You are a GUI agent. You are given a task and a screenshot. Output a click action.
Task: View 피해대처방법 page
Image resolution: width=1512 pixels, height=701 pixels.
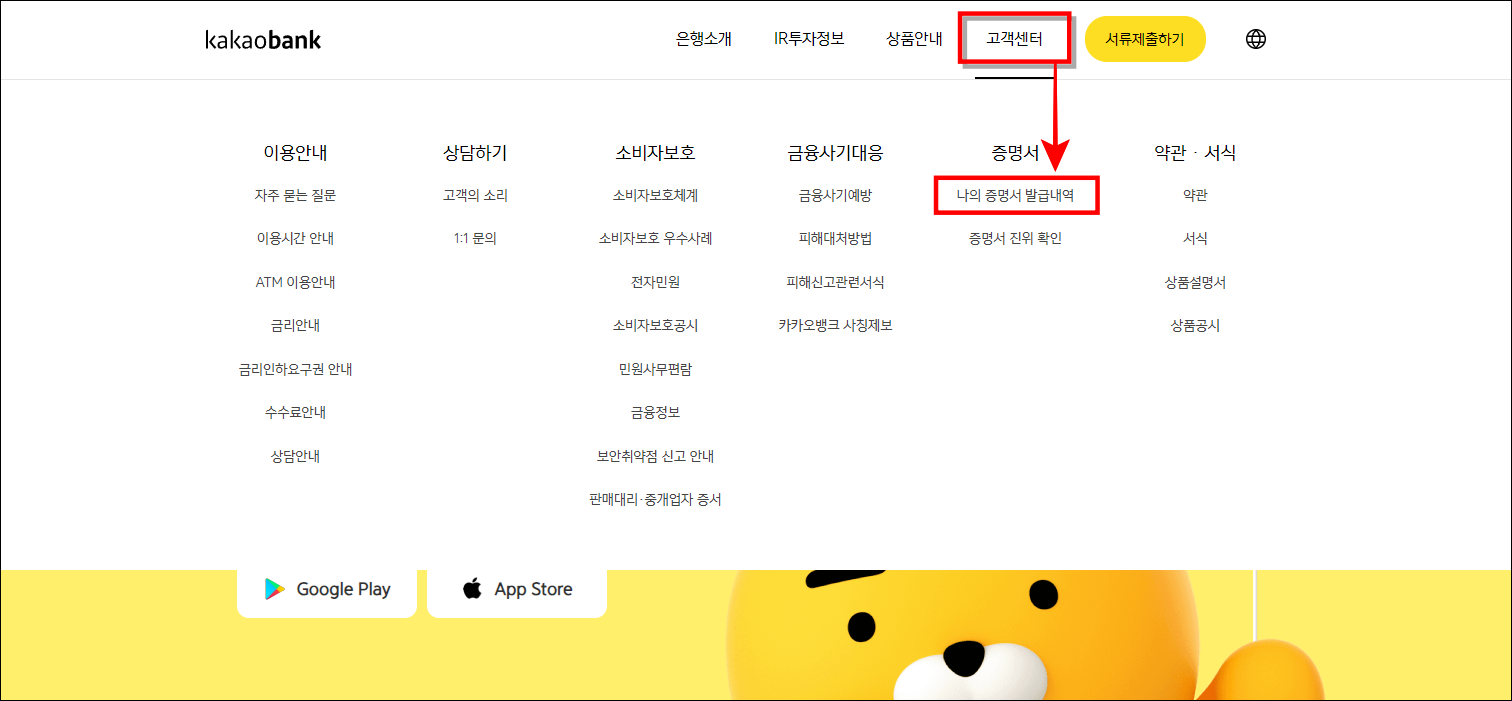coord(835,239)
